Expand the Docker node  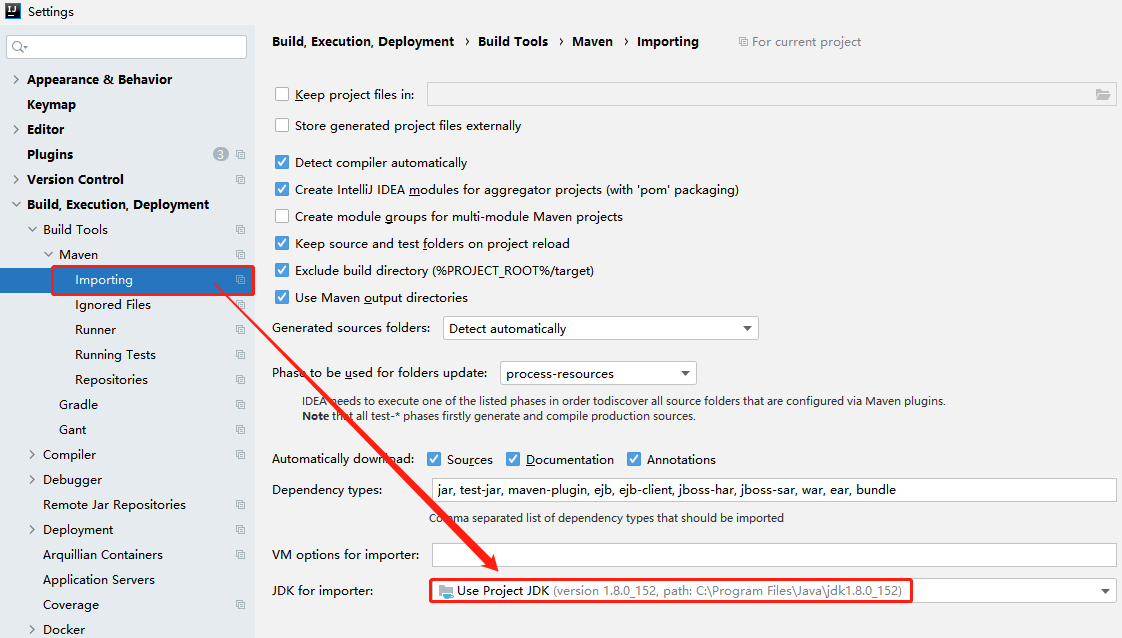(32, 630)
